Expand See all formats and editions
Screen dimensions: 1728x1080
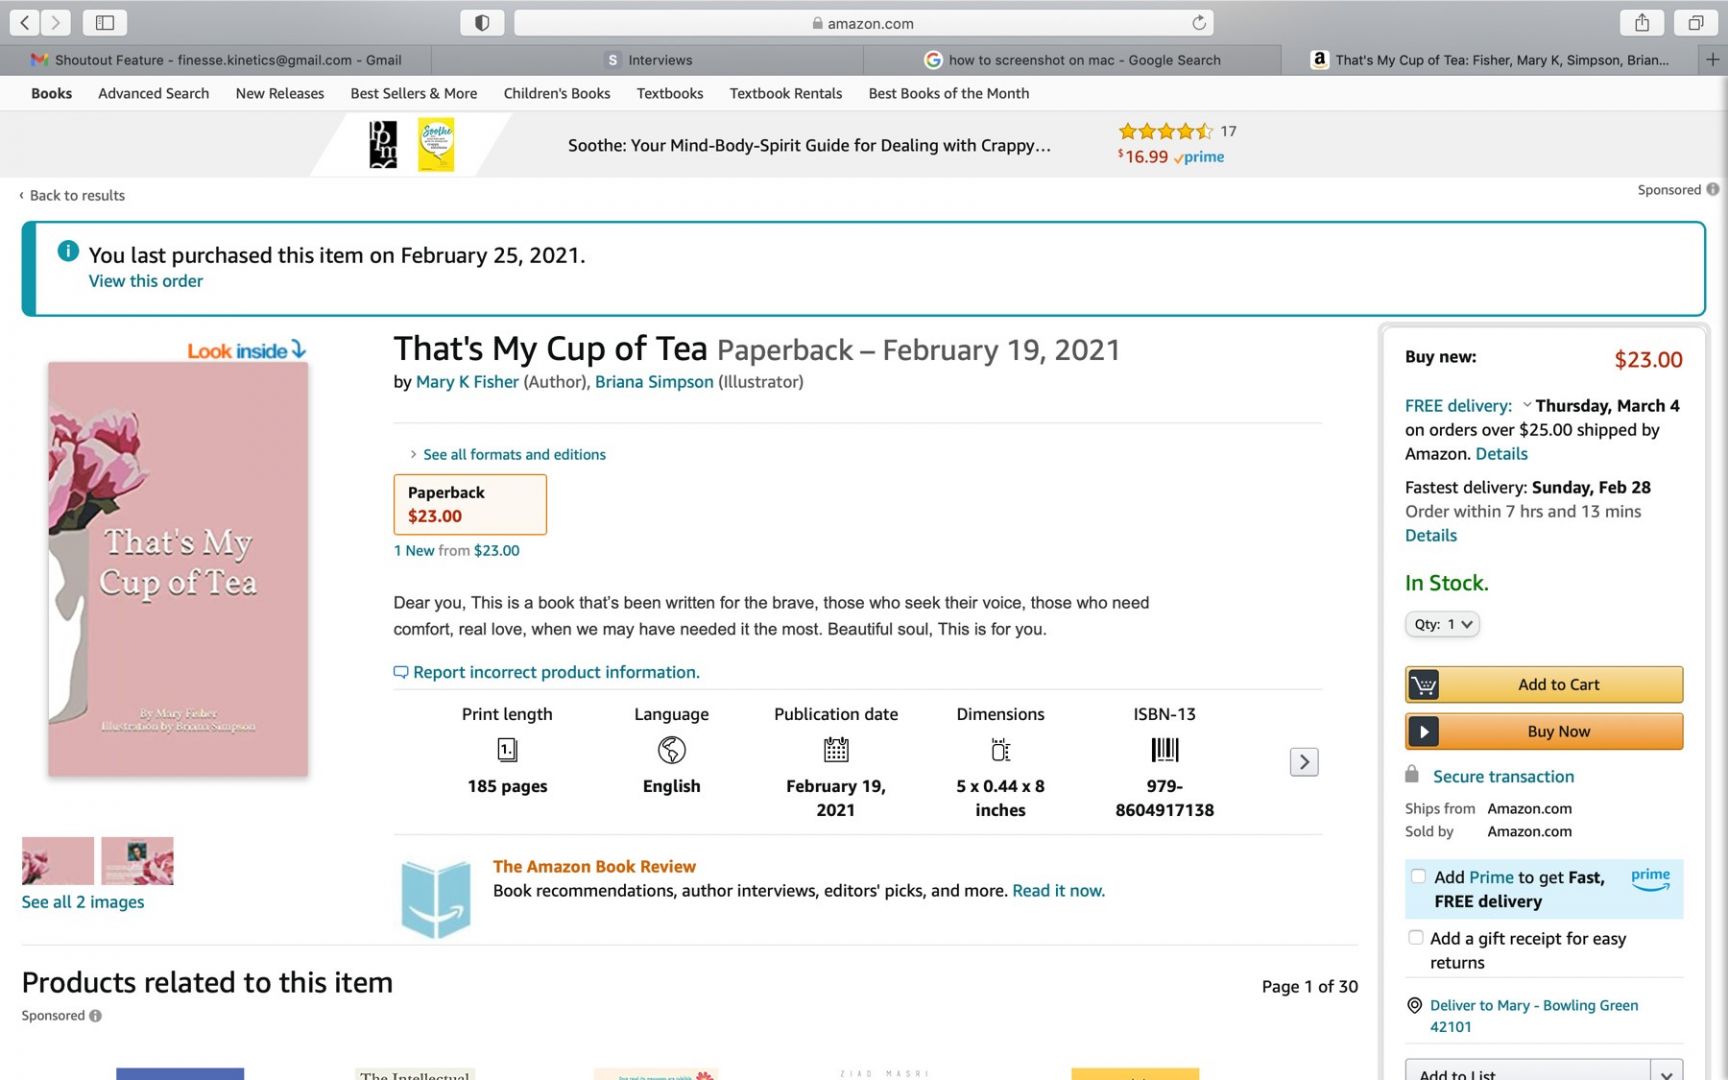[x=513, y=455]
